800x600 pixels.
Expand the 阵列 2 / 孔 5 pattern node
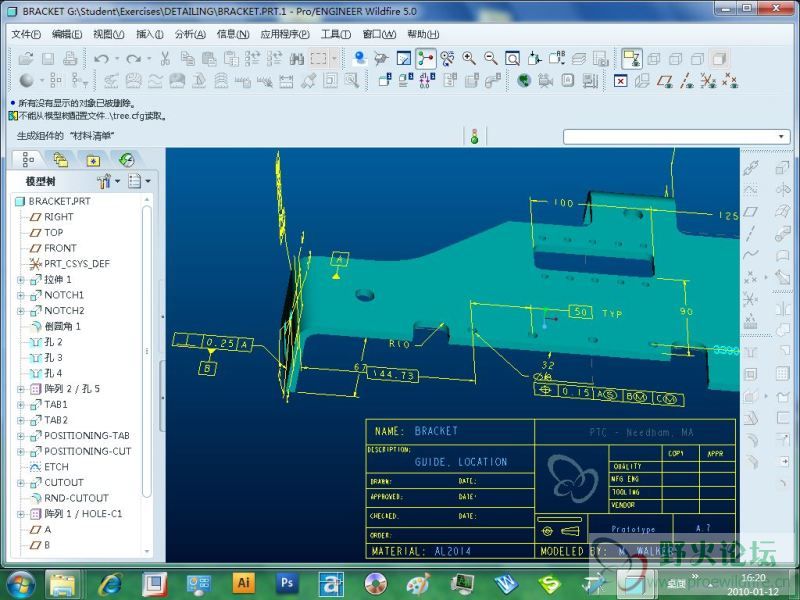coord(20,389)
